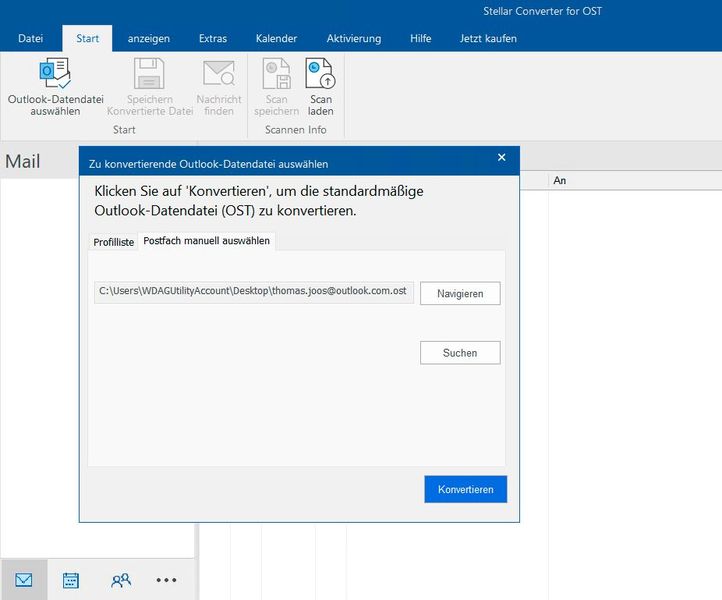
Task: Click the Outlook-Datendatei auswählen icon
Action: [x=55, y=73]
